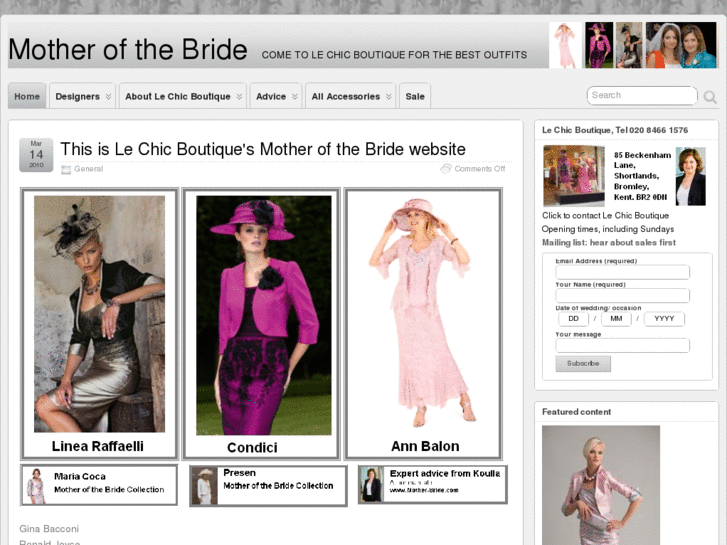
Task: Focus the Your message field
Action: pyautogui.click(x=622, y=345)
